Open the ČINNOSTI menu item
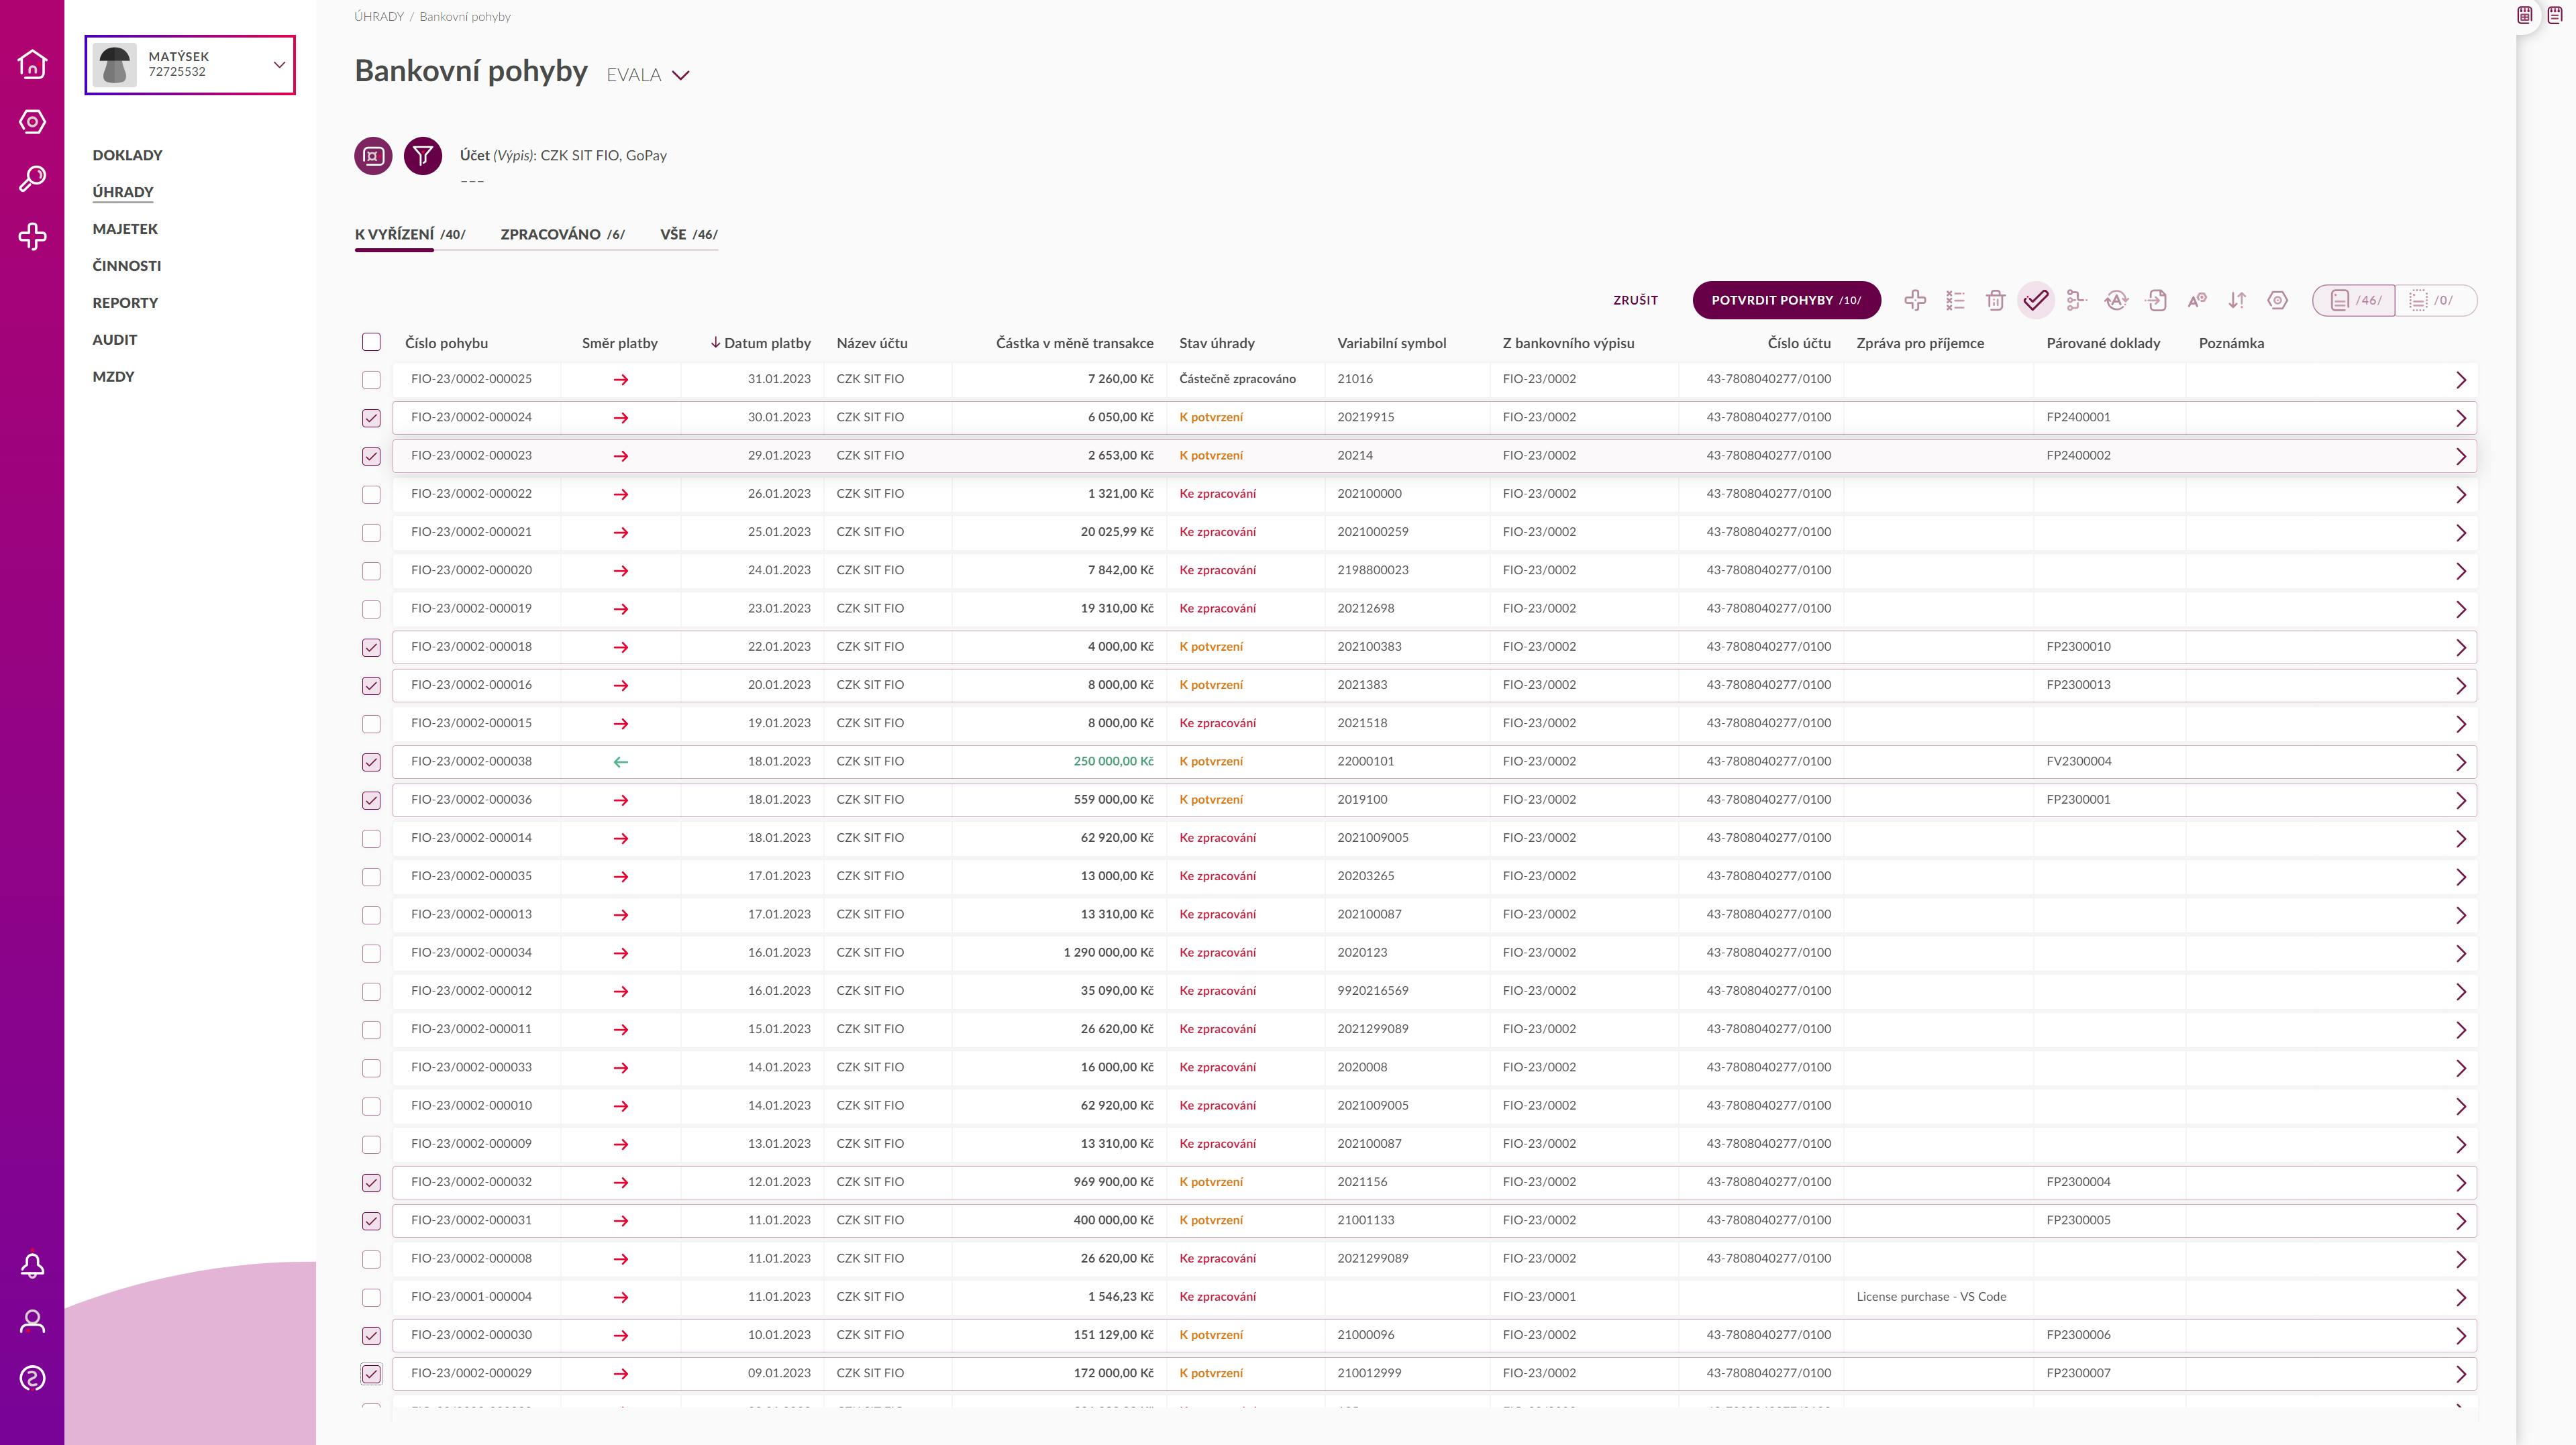This screenshot has height=1445, width=2576. tap(127, 266)
